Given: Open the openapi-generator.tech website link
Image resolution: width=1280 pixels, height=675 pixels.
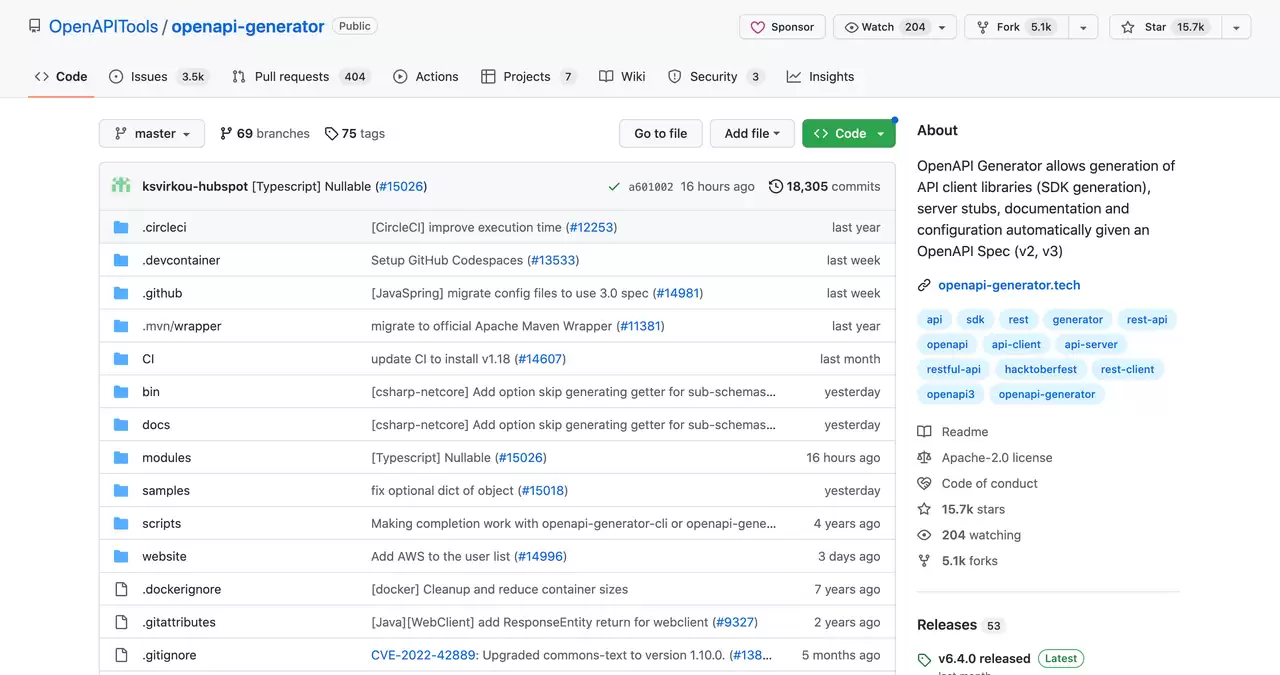Looking at the screenshot, I should [x=1009, y=285].
